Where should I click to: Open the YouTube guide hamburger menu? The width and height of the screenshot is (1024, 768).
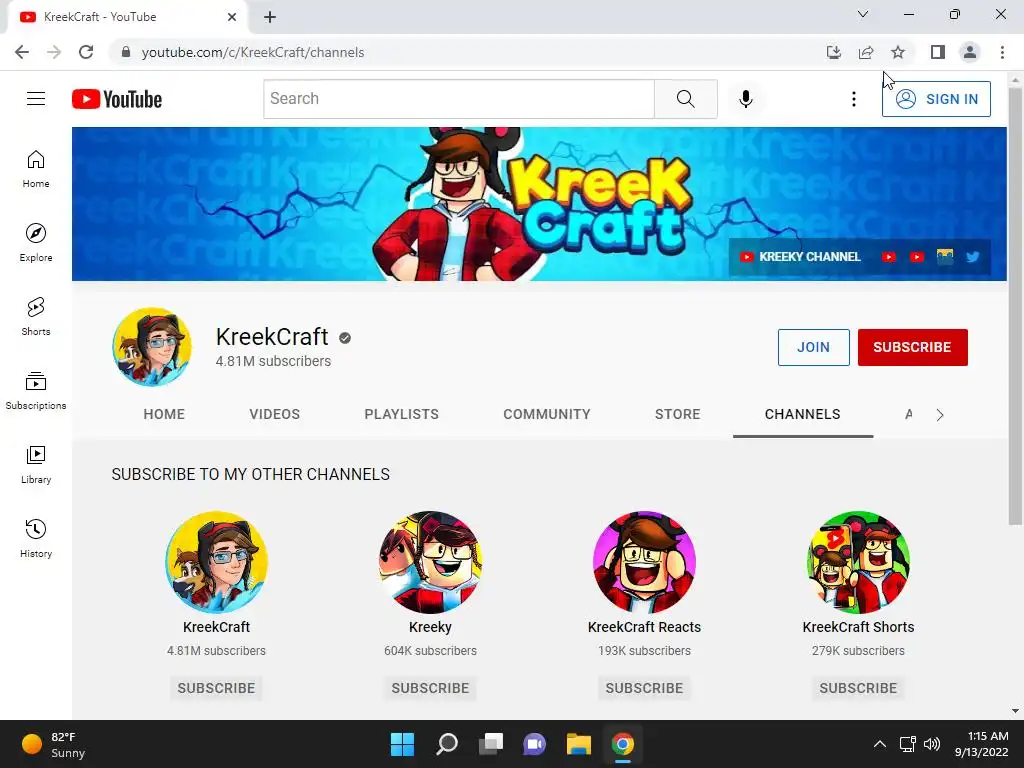[x=36, y=99]
